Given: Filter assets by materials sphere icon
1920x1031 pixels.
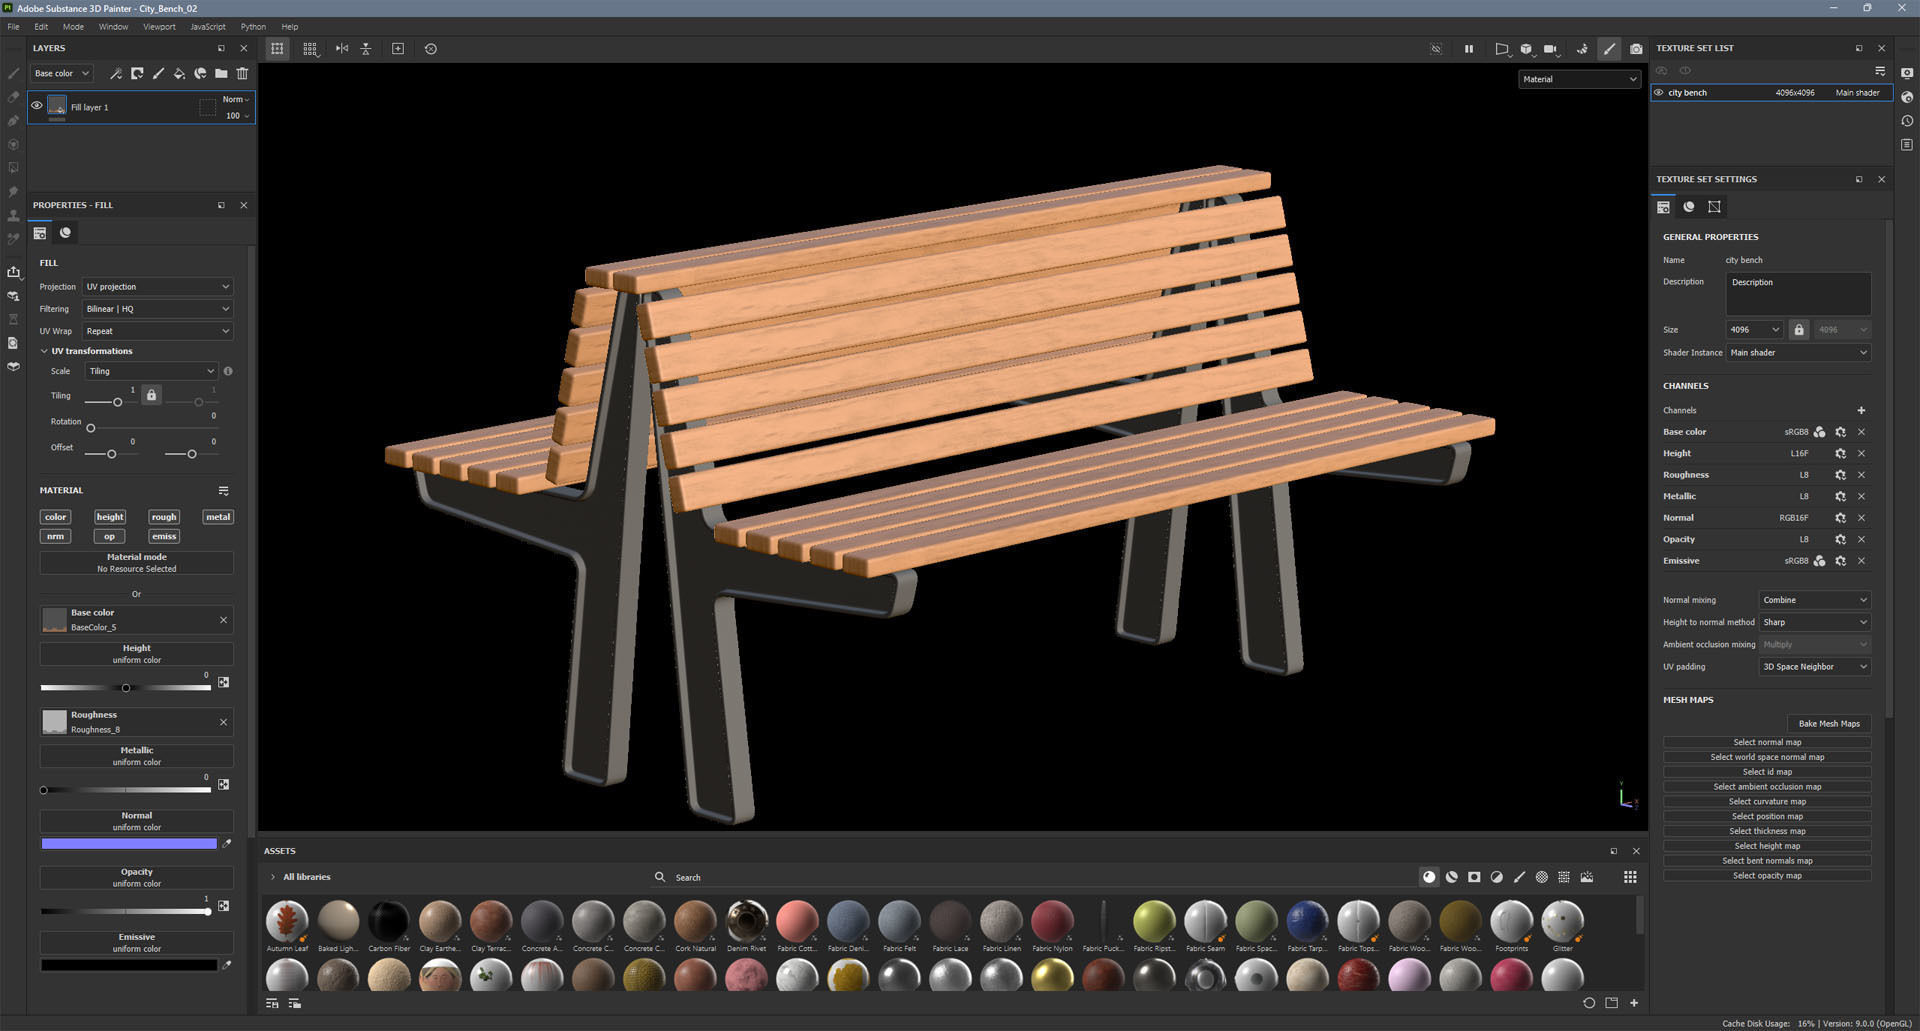Looking at the screenshot, I should [1429, 877].
